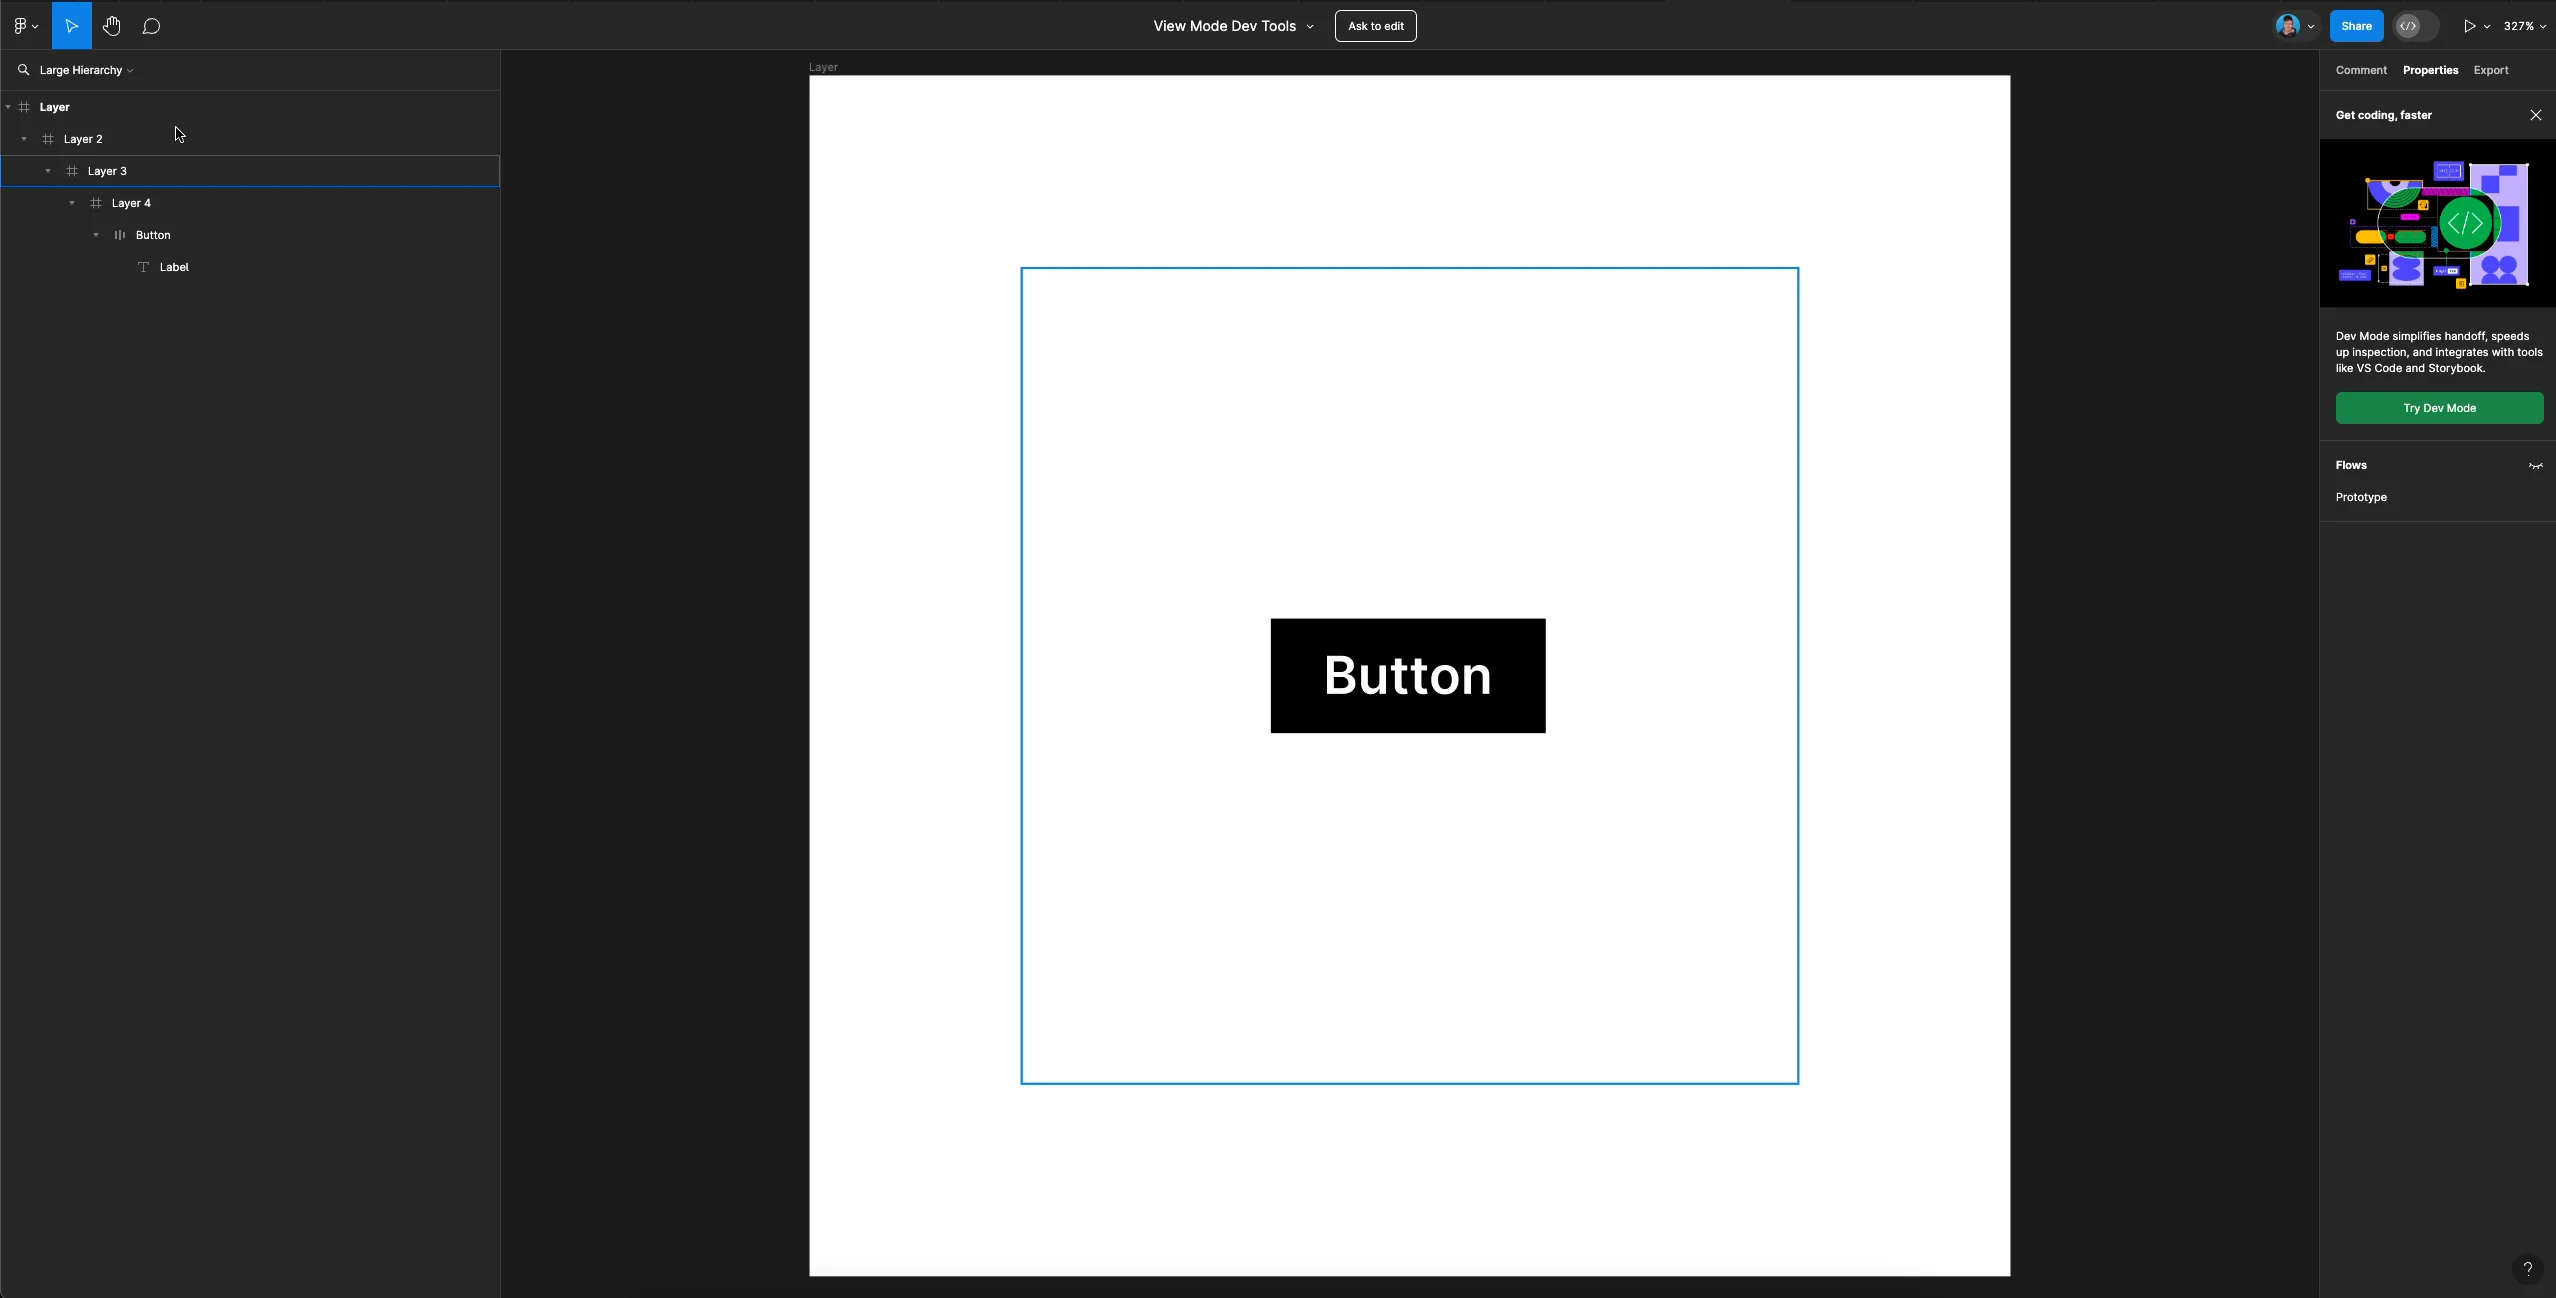This screenshot has width=2556, height=1298.
Task: Open the 327% zoom dropdown
Action: pos(2524,26)
